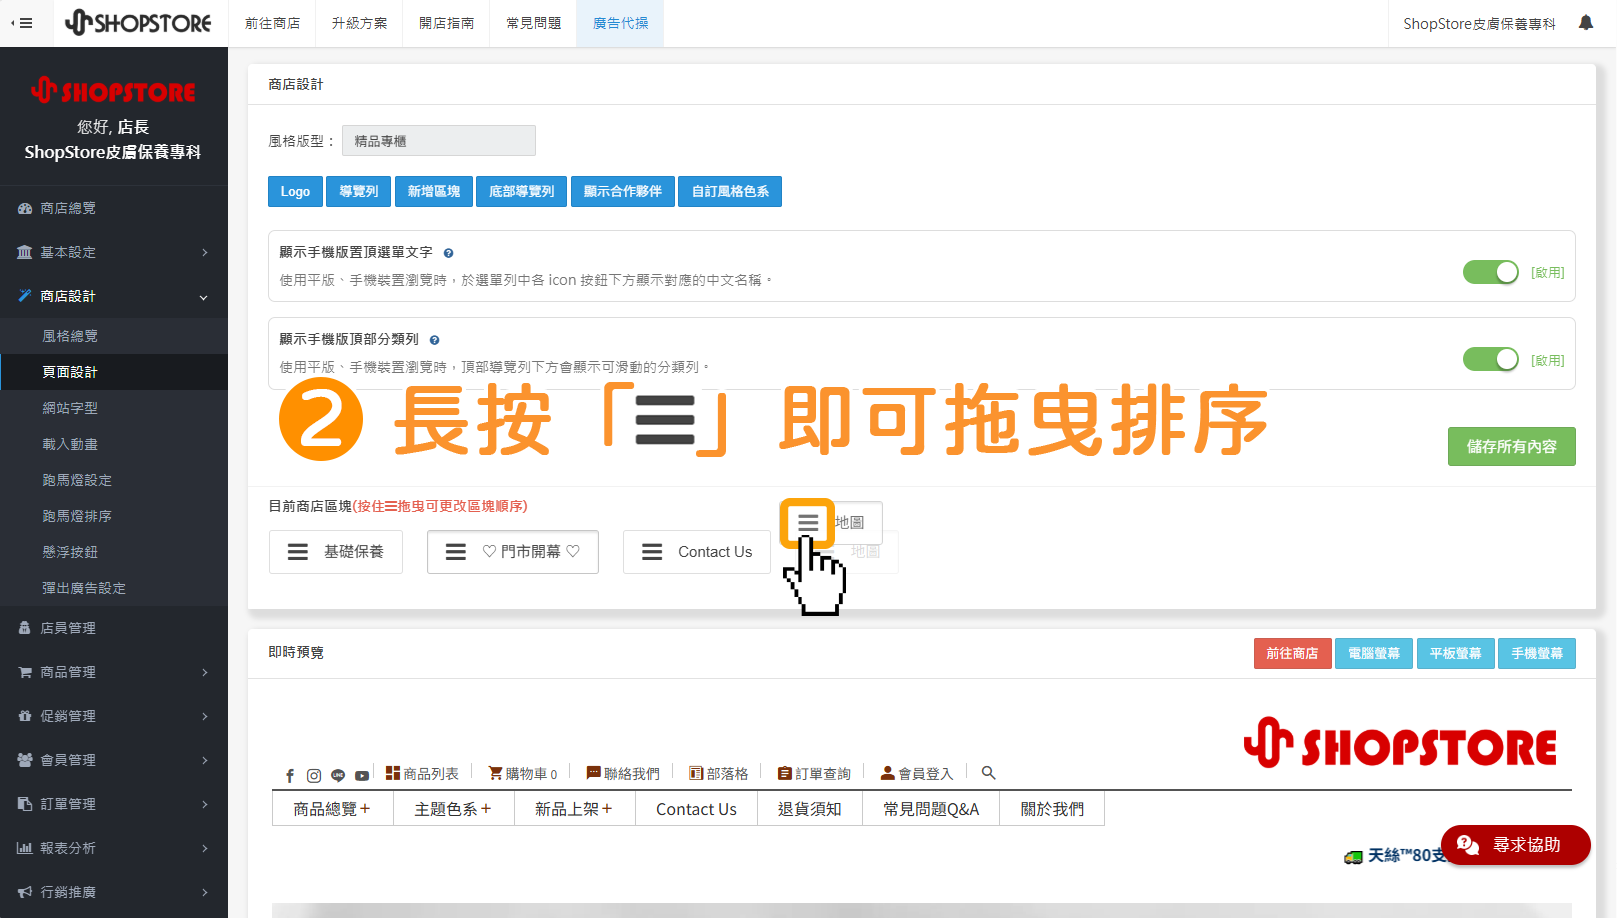Select 彈出廣告設定 in sidebar
Image resolution: width=1617 pixels, height=918 pixels.
click(114, 588)
